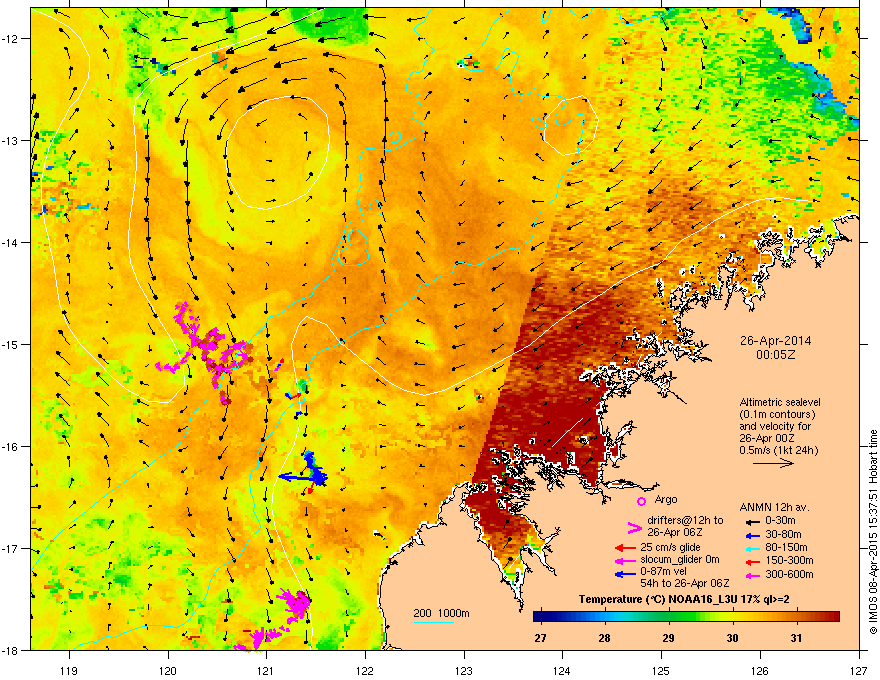Image resolution: width=880 pixels, height=680 pixels.
Task: Click latitude axis label '-18'
Action: 11,650
